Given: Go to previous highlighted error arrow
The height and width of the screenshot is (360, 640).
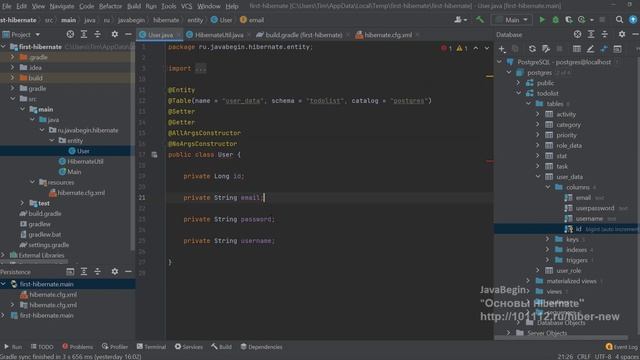Looking at the screenshot, I should pos(476,48).
